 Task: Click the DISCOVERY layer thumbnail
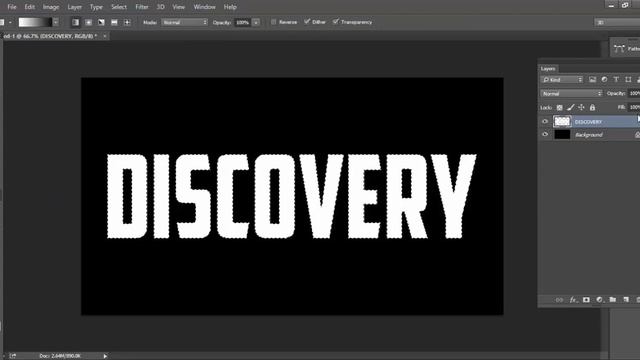(562, 122)
